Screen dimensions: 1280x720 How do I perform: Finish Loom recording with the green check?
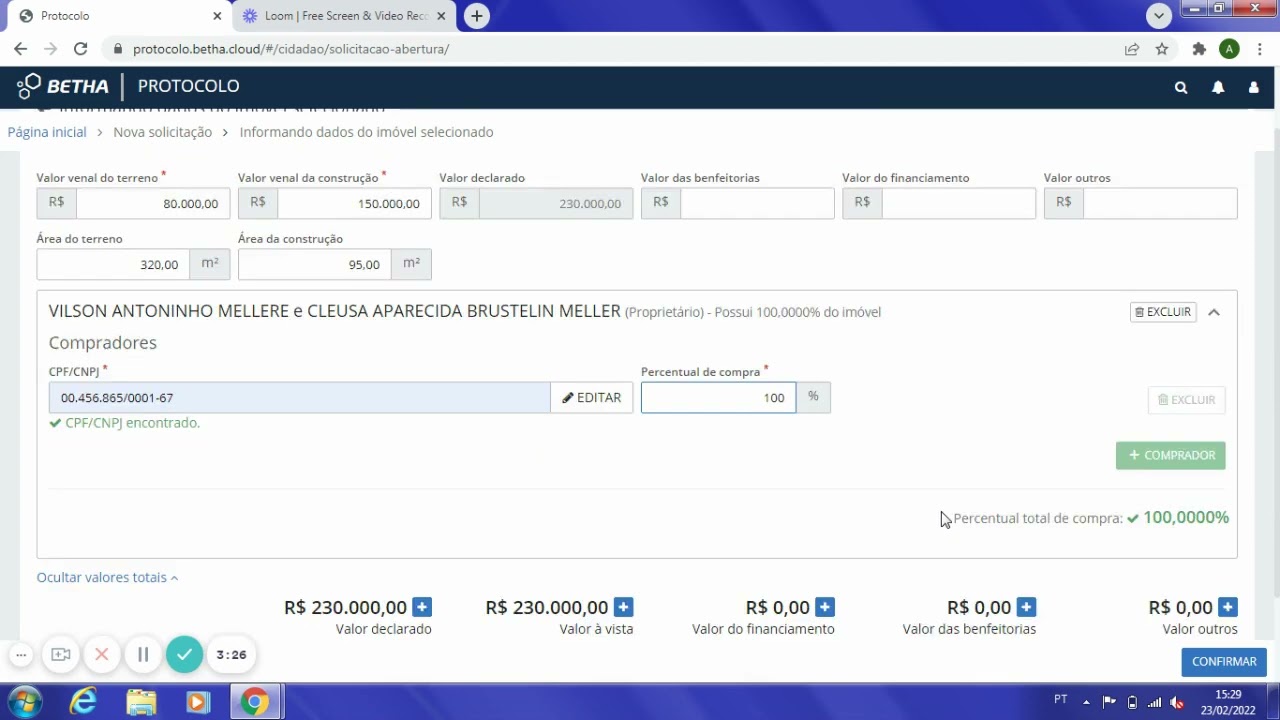click(x=184, y=655)
